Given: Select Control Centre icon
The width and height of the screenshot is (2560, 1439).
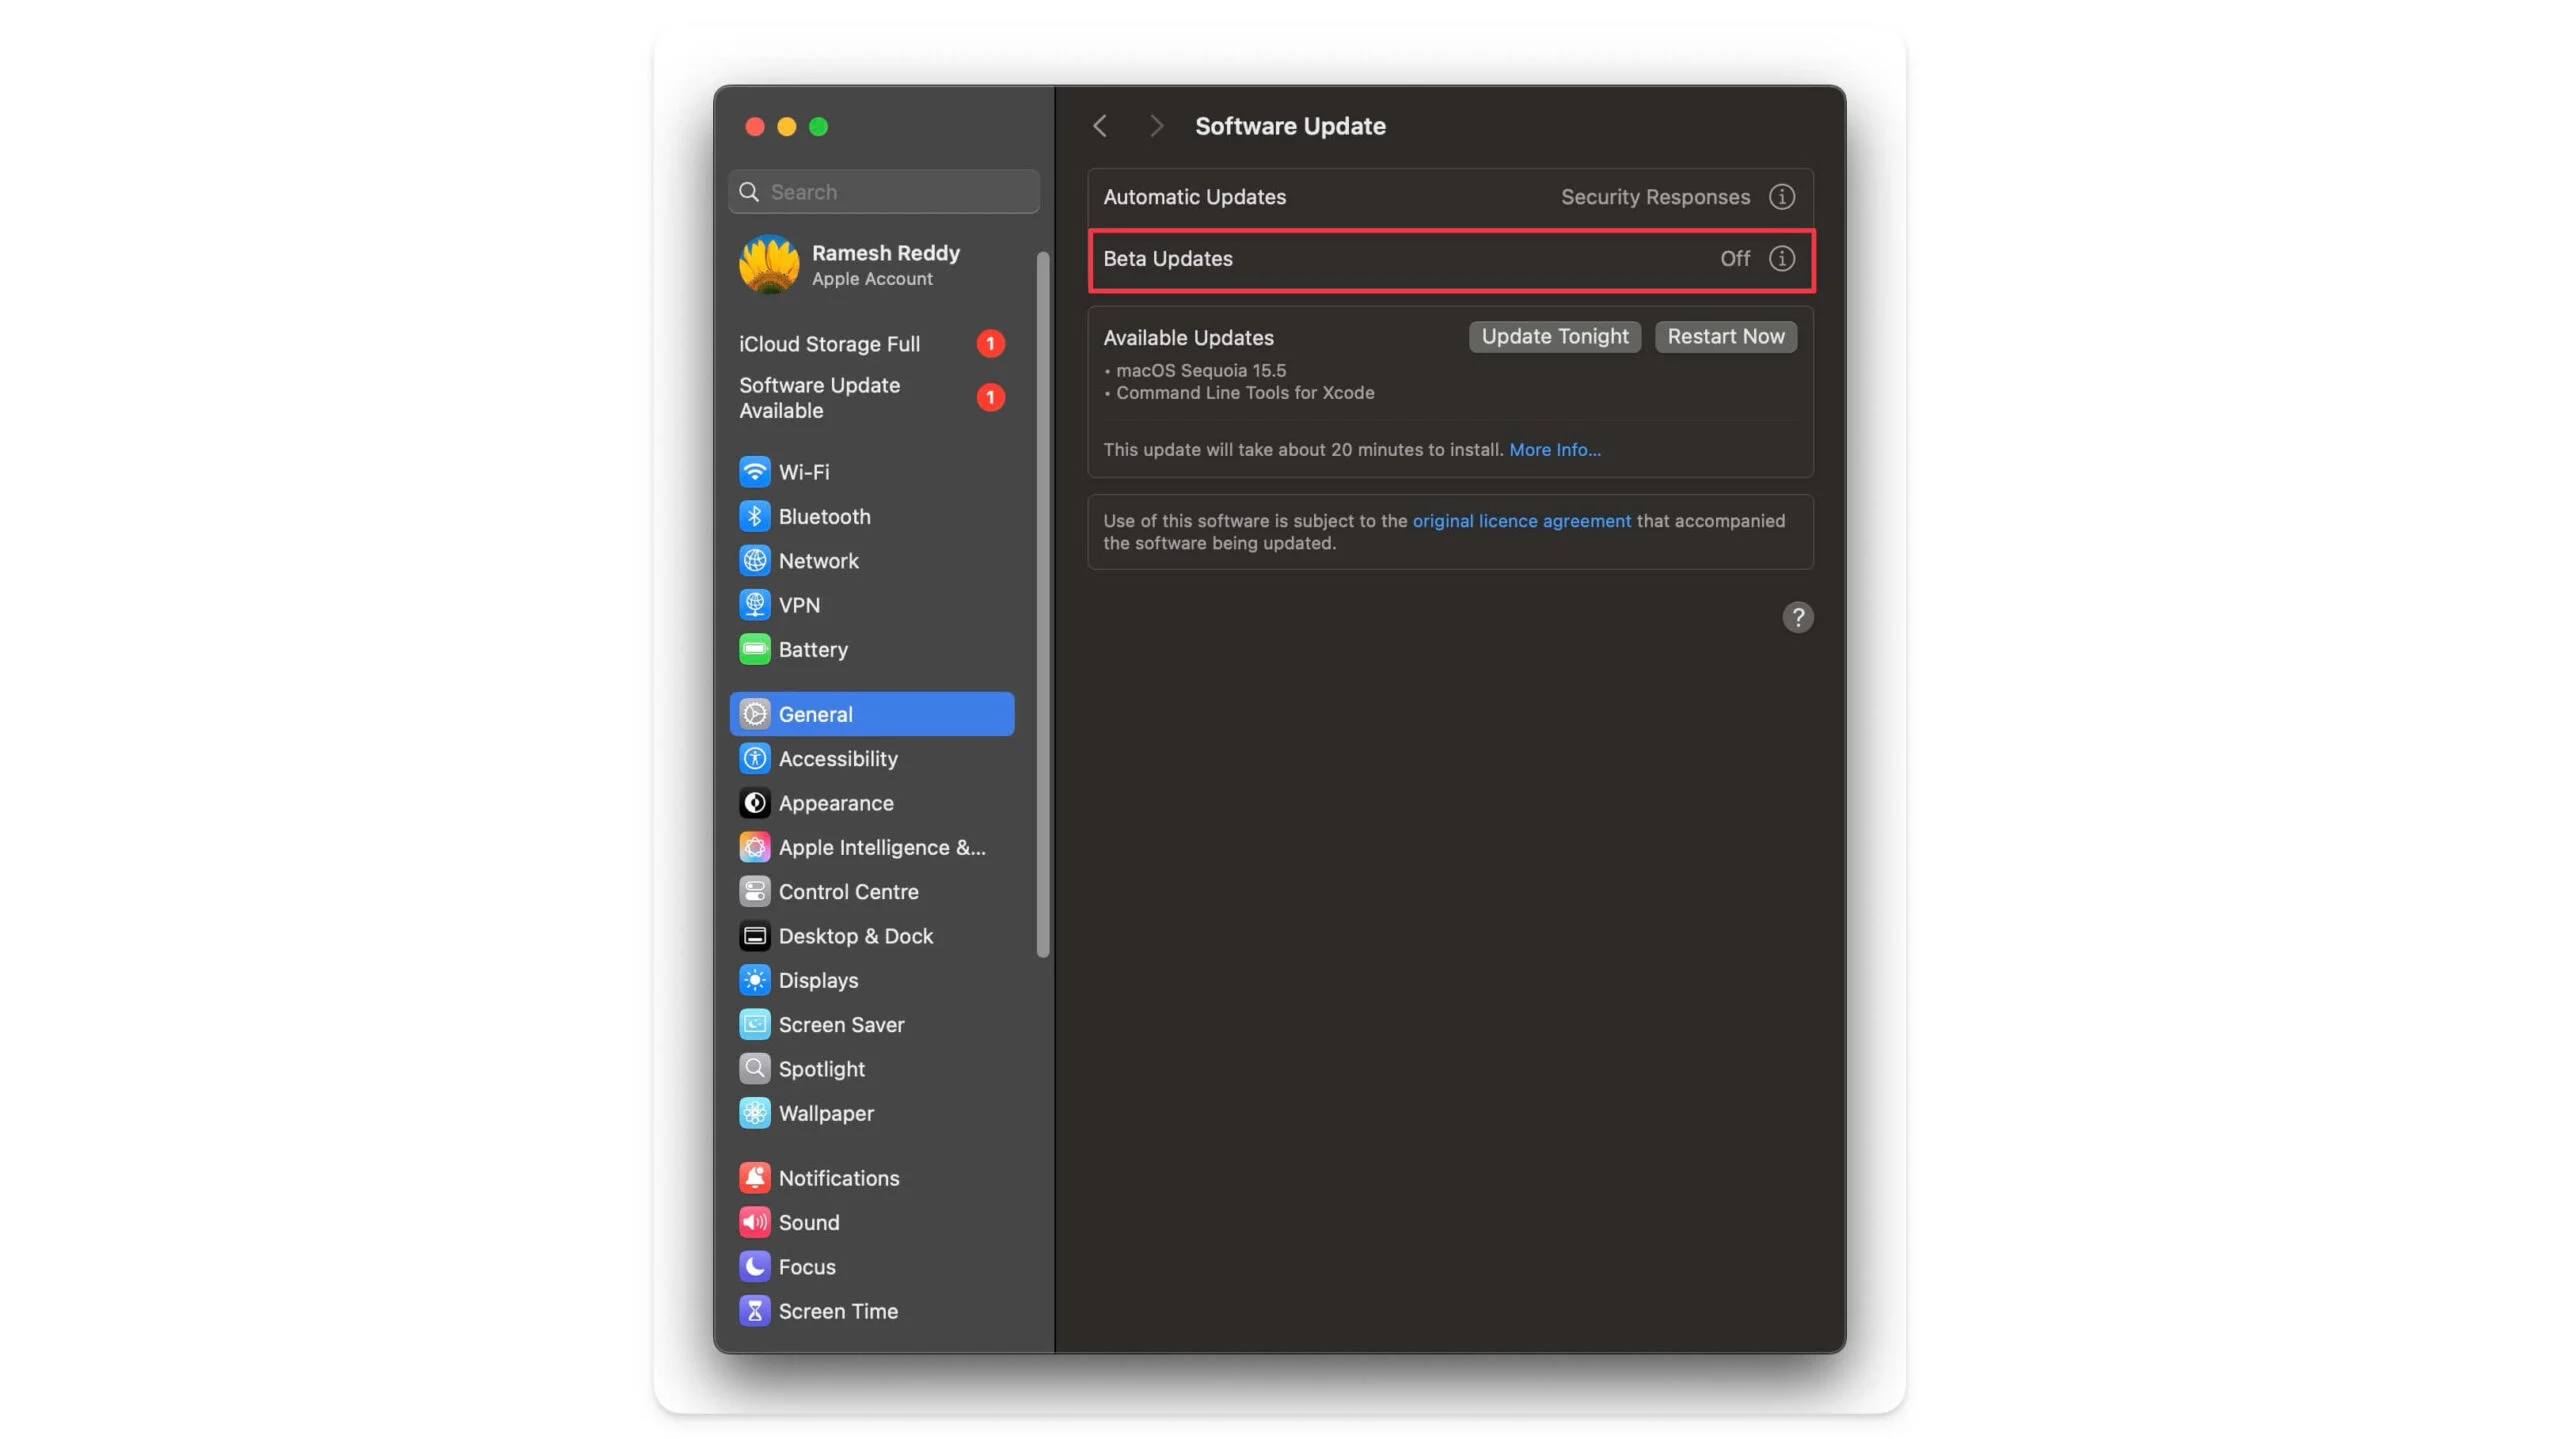Looking at the screenshot, I should tap(754, 891).
